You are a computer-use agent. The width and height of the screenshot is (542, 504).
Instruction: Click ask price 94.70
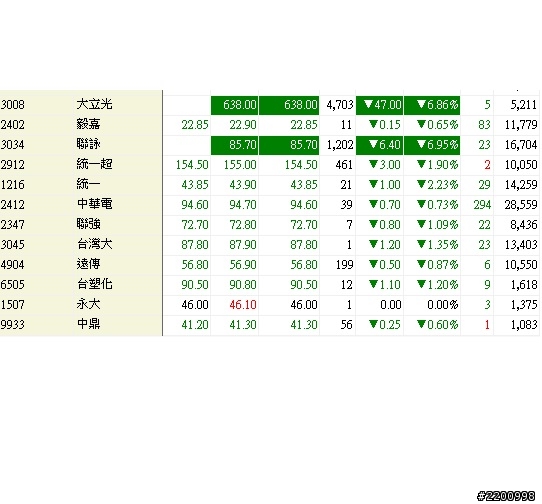243,205
